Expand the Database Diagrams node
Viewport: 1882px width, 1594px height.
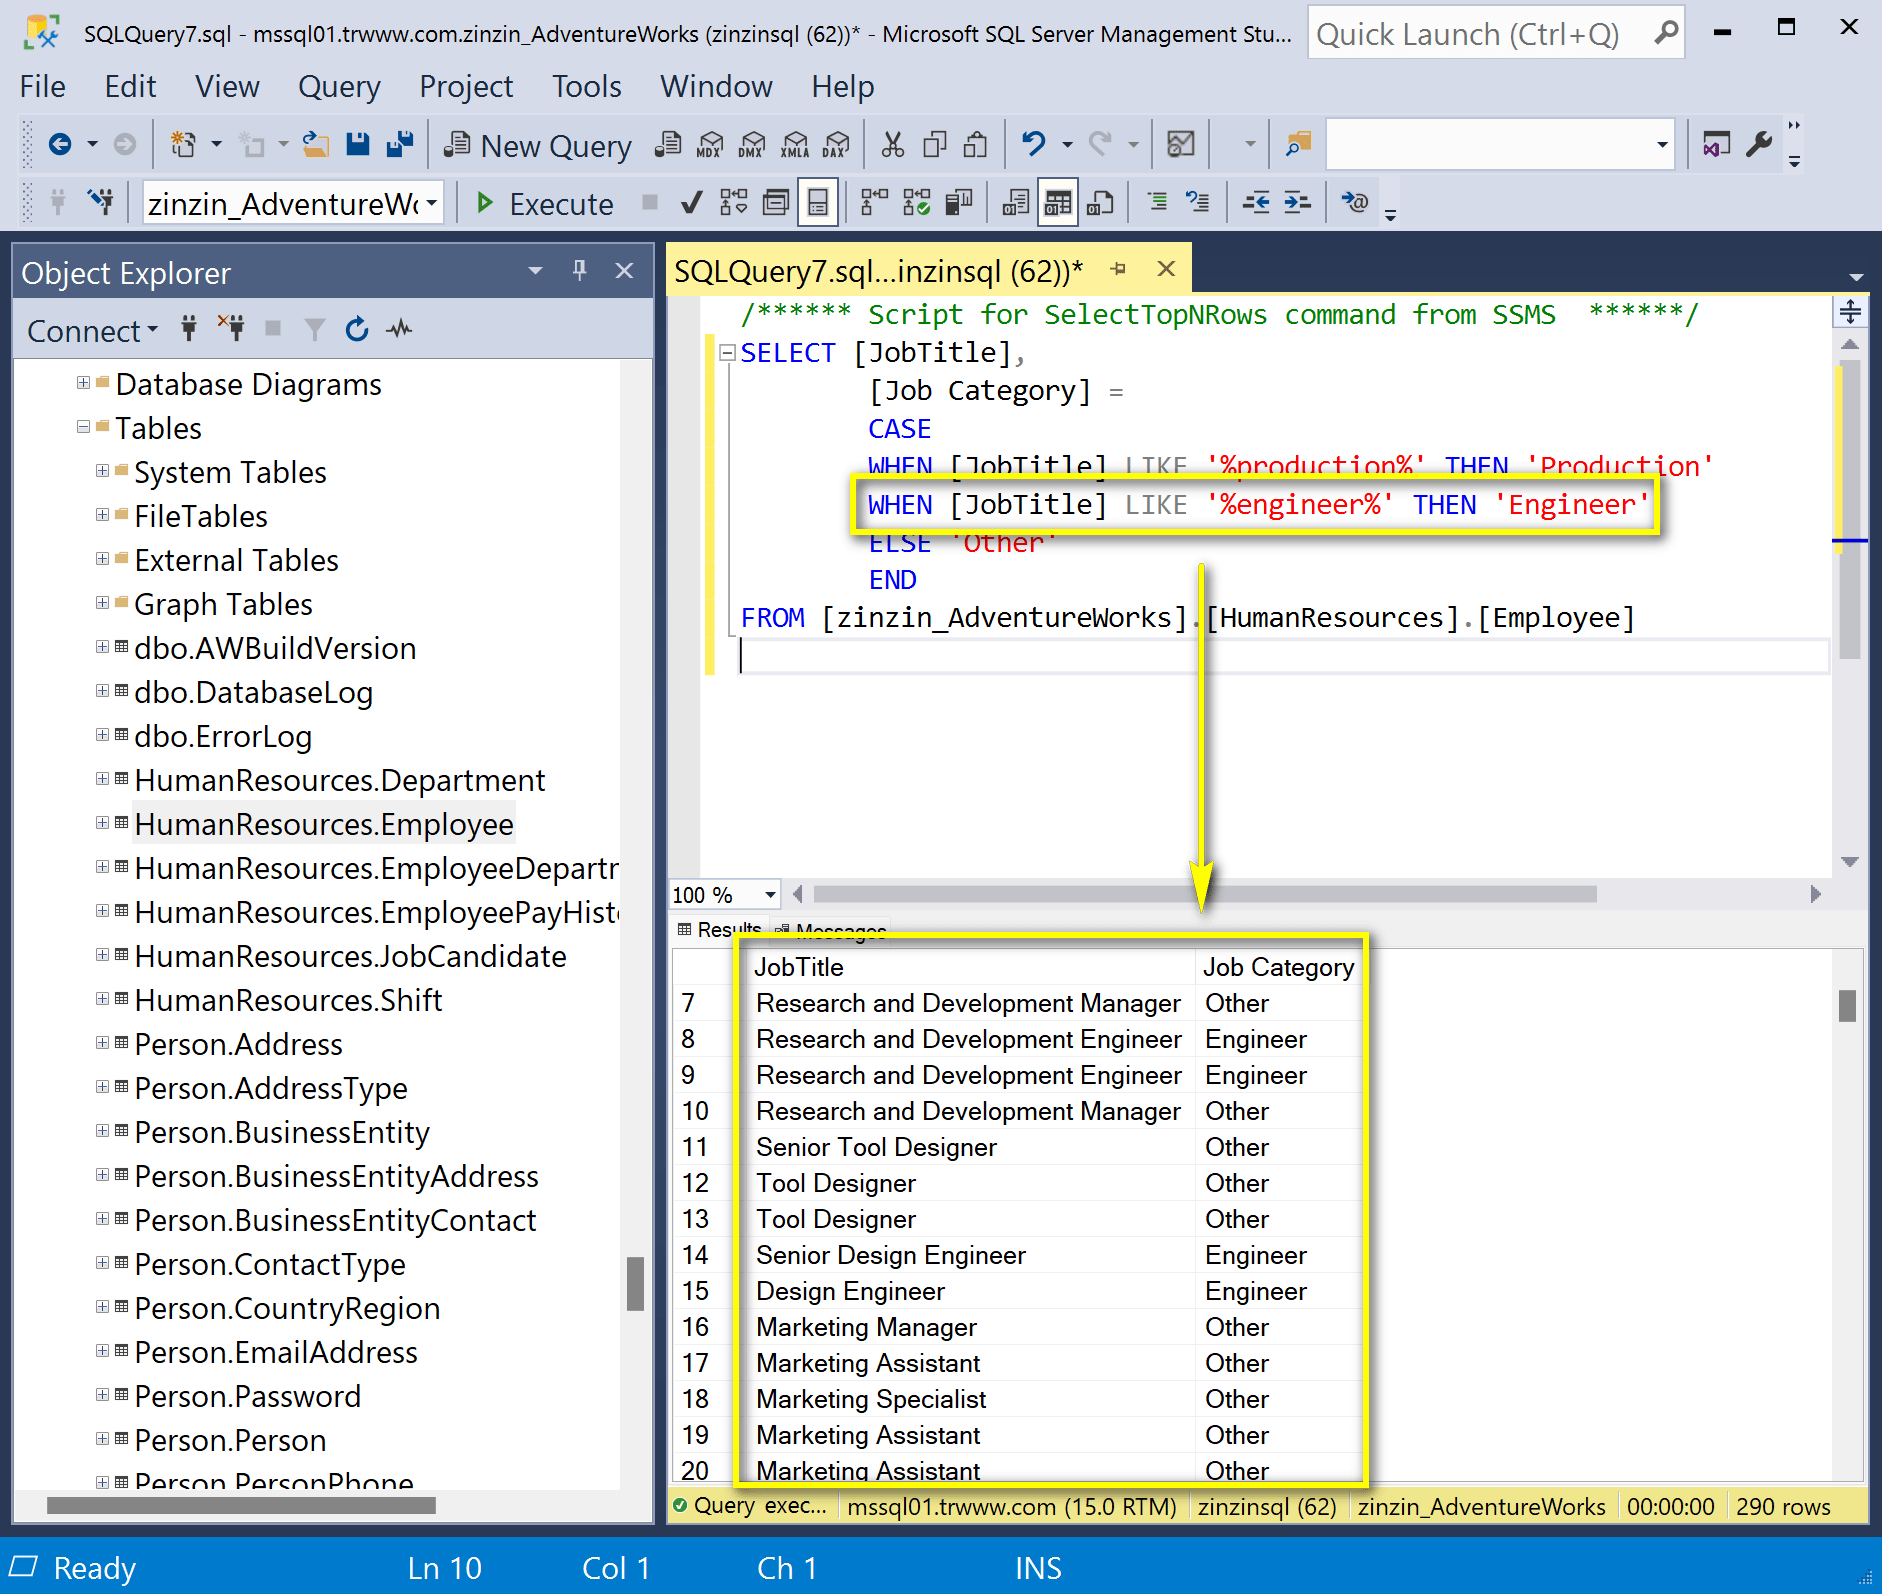[x=83, y=383]
